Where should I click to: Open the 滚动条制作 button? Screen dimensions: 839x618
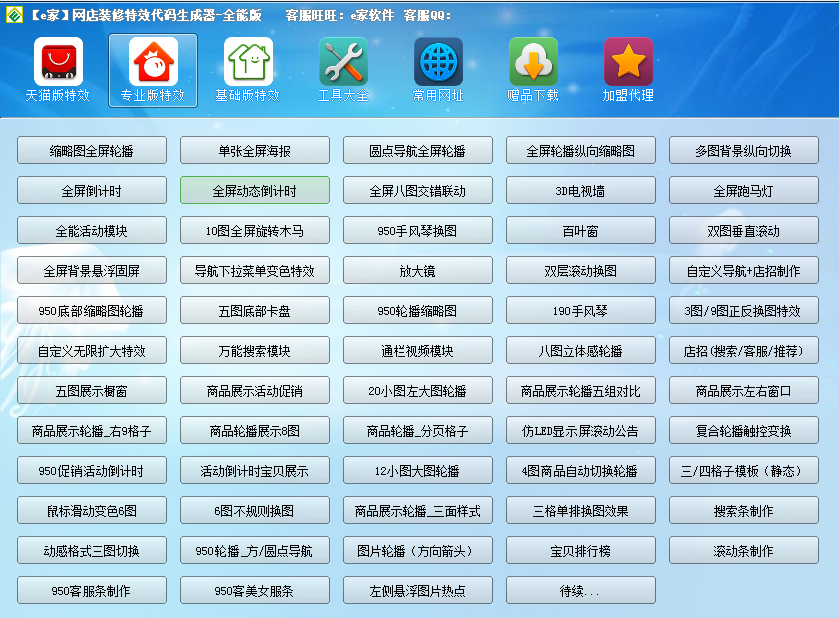[744, 551]
